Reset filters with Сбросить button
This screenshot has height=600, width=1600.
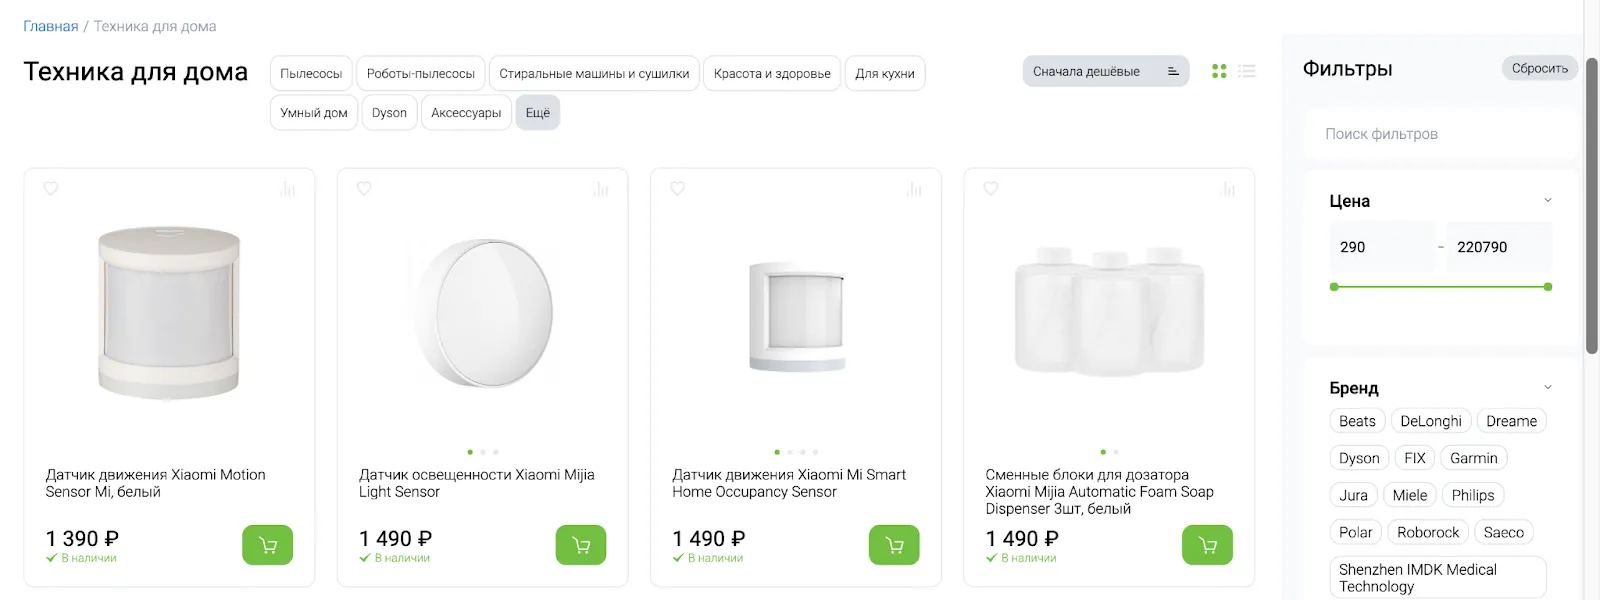pyautogui.click(x=1539, y=68)
